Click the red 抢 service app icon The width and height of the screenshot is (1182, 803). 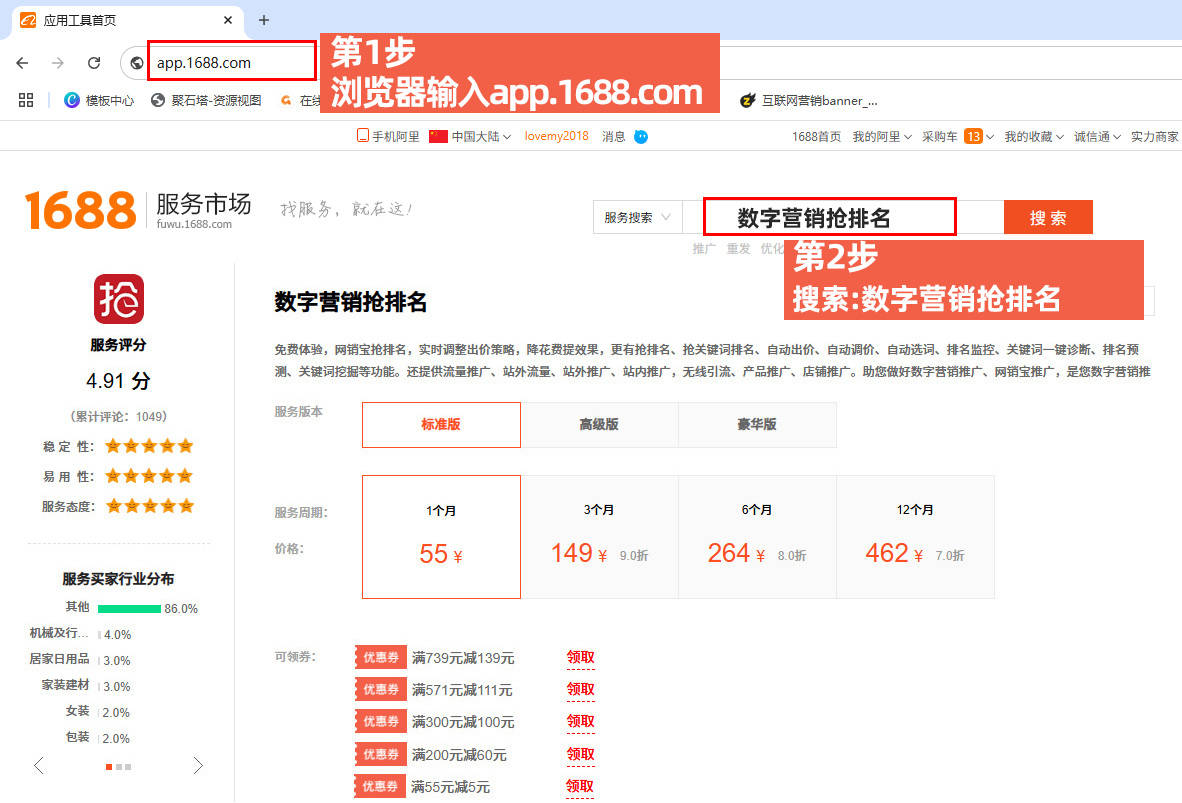click(x=119, y=299)
